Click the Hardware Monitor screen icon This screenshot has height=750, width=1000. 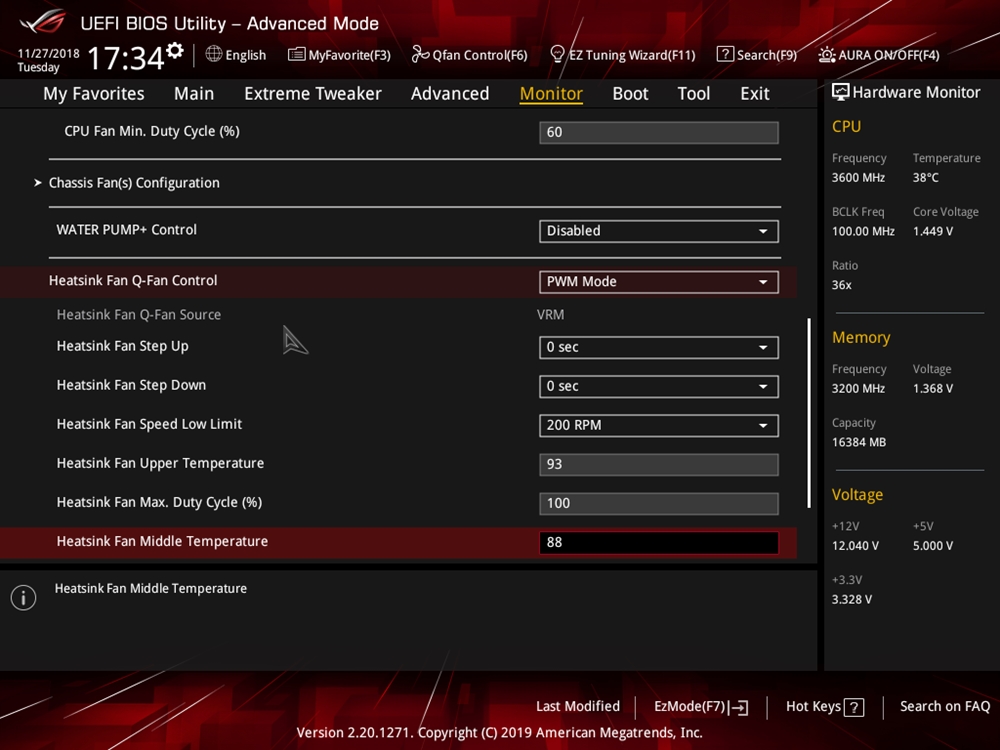pyautogui.click(x=841, y=92)
